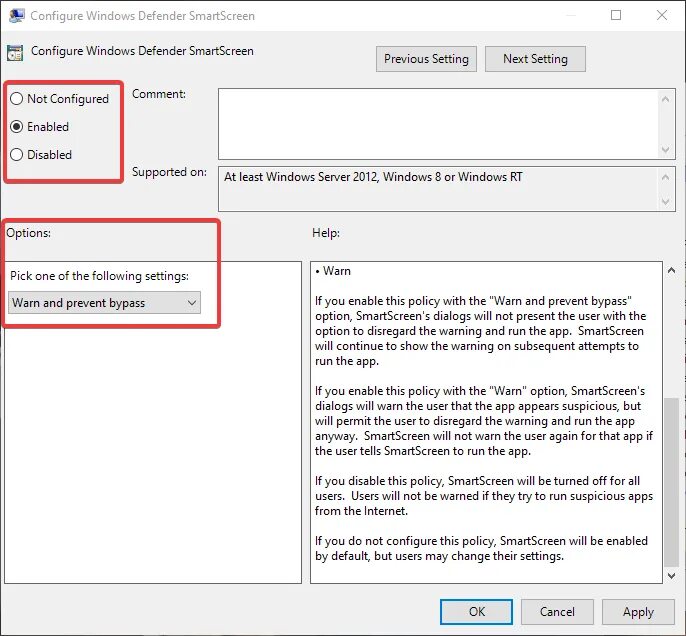This screenshot has width=686, height=636.
Task: Click the Help pane scroll up arrow
Action: coord(672,270)
